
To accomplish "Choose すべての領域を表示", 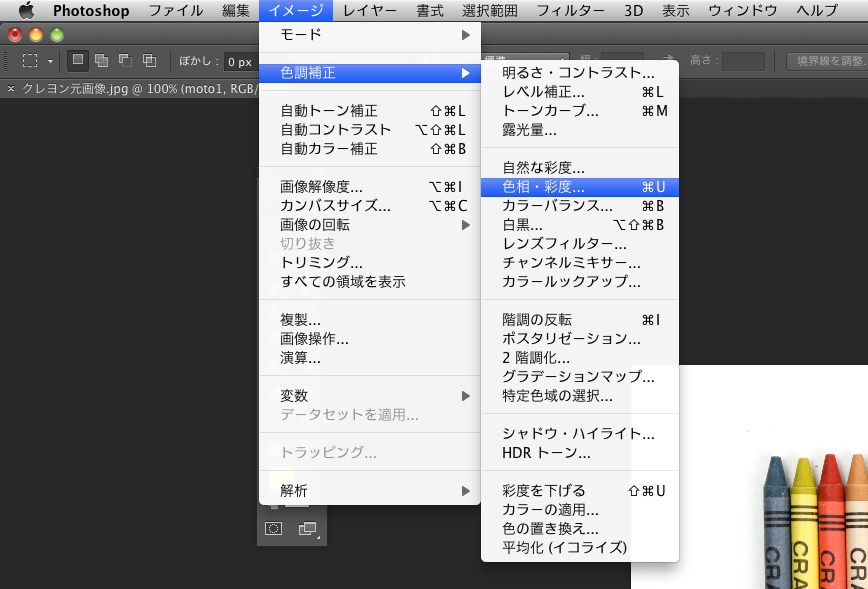I will pos(370,282).
